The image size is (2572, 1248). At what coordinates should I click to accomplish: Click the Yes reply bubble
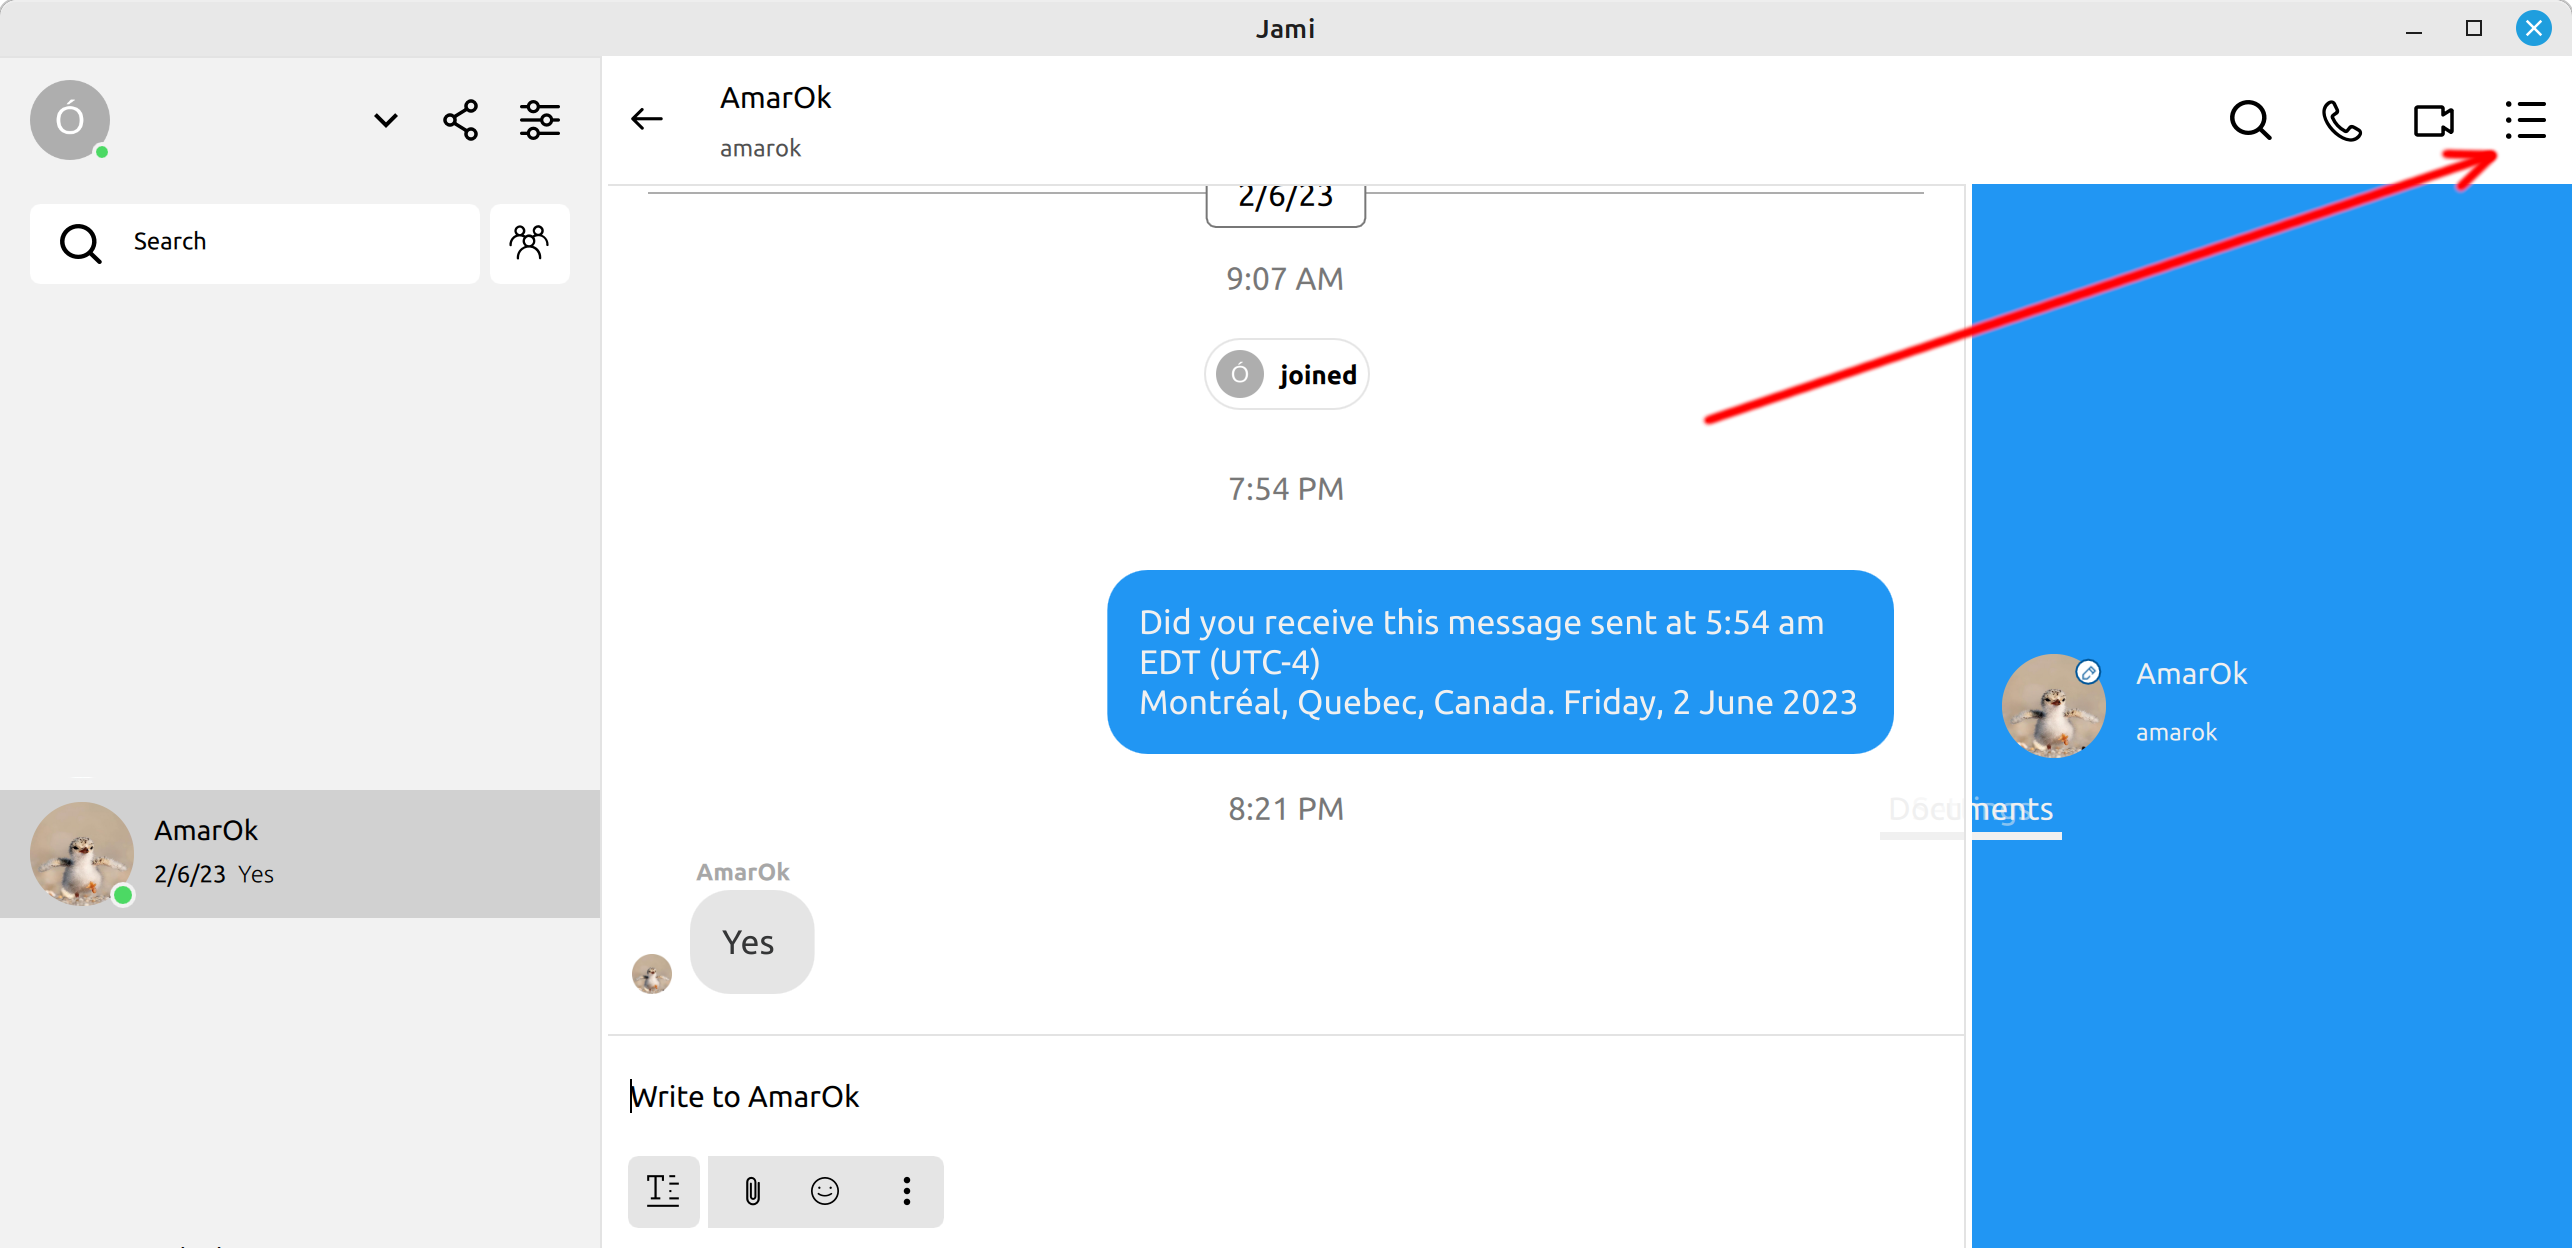tap(751, 942)
